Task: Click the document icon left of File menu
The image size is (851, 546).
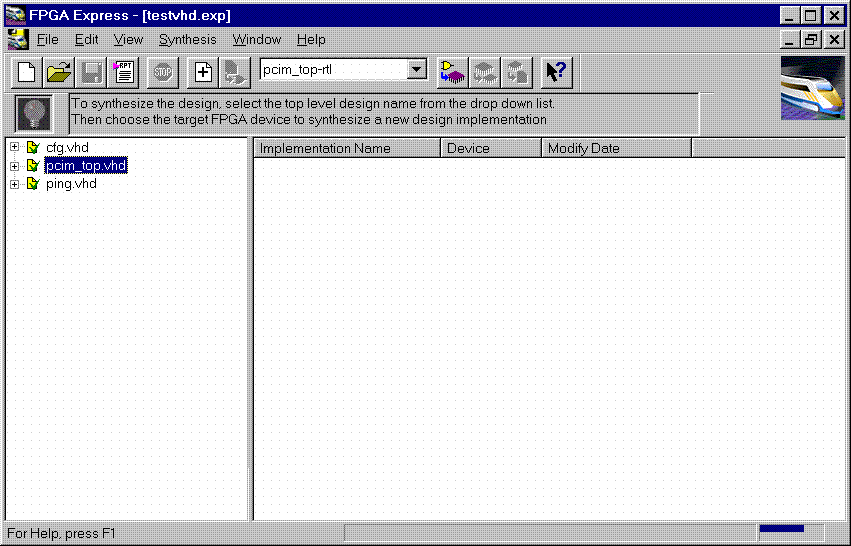Action: pos(18,40)
